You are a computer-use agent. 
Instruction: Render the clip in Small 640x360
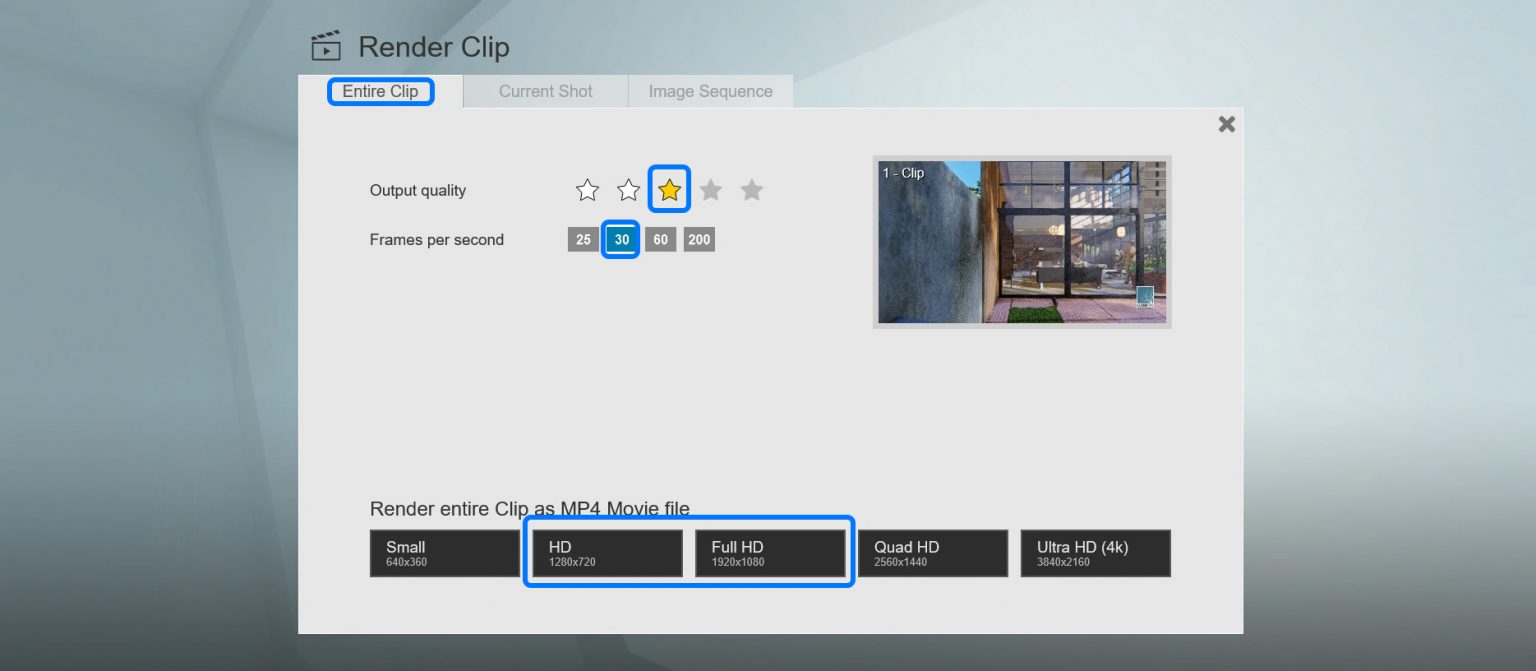point(444,553)
